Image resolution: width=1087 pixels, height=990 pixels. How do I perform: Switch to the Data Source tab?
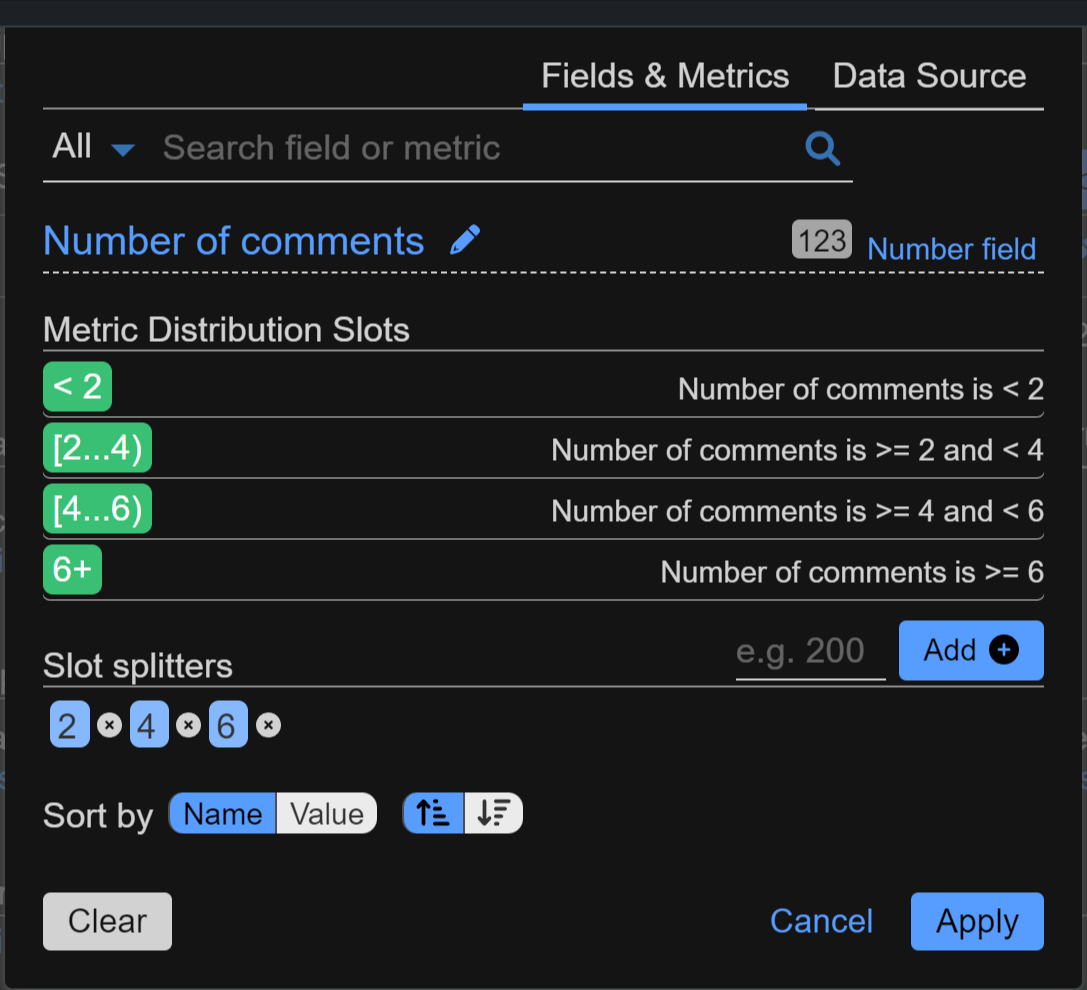coord(929,76)
